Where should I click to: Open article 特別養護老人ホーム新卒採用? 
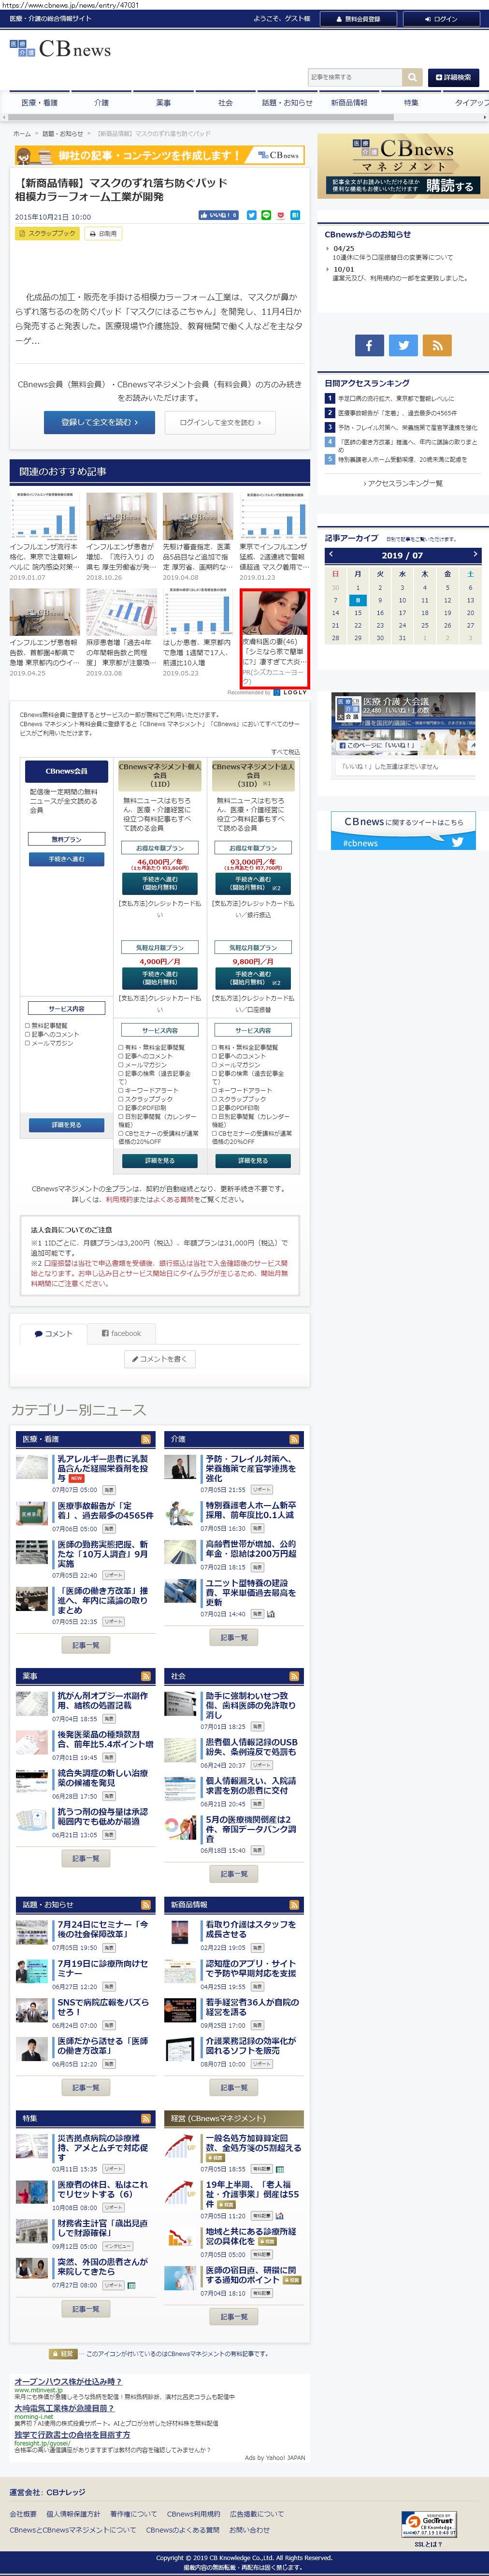pyautogui.click(x=251, y=1510)
